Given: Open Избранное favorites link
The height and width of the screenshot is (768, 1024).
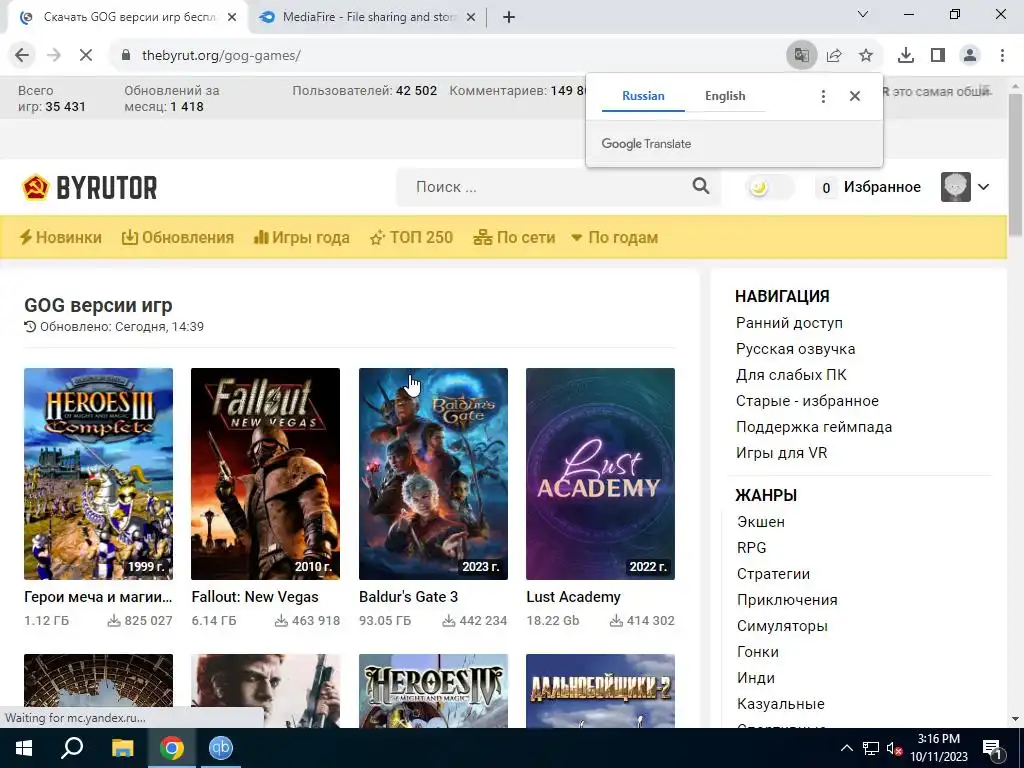Looking at the screenshot, I should coord(882,187).
